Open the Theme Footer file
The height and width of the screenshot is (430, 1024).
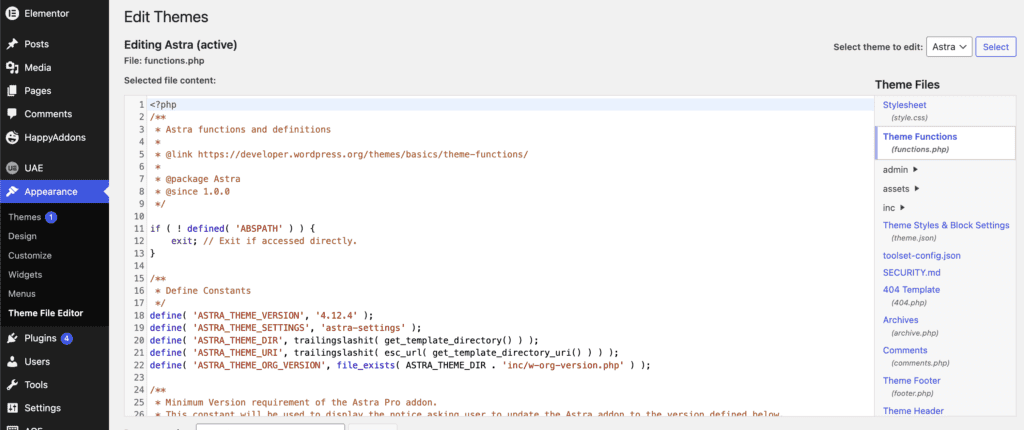pos(912,380)
